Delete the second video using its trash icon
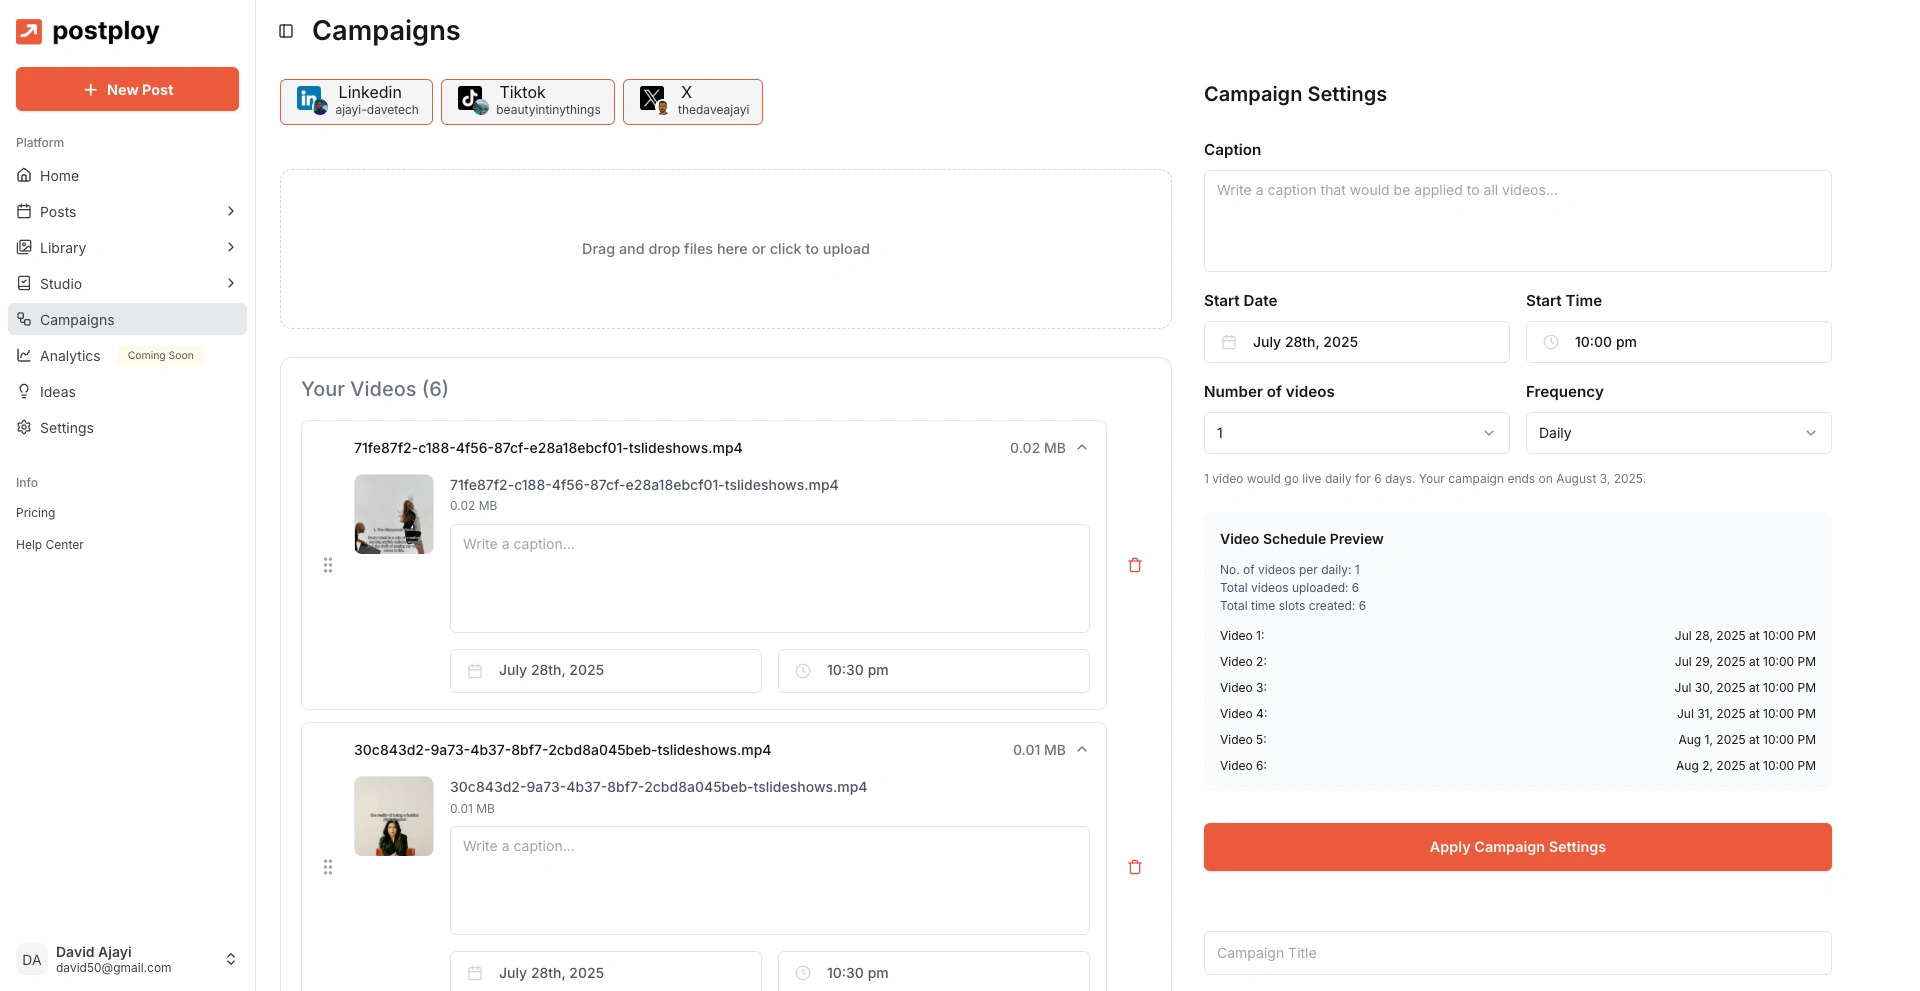 click(x=1134, y=867)
